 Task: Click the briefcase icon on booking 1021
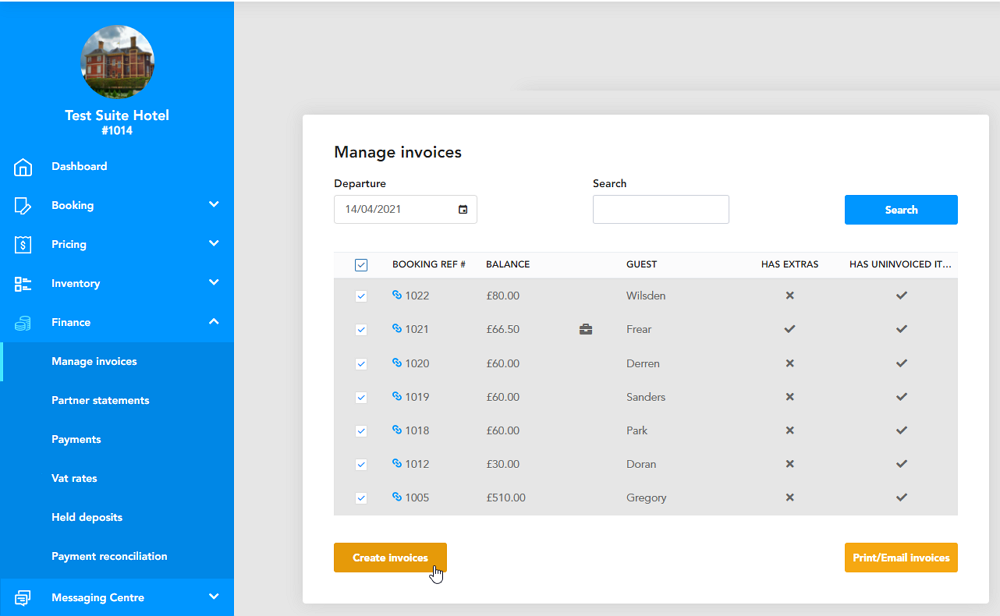(586, 328)
